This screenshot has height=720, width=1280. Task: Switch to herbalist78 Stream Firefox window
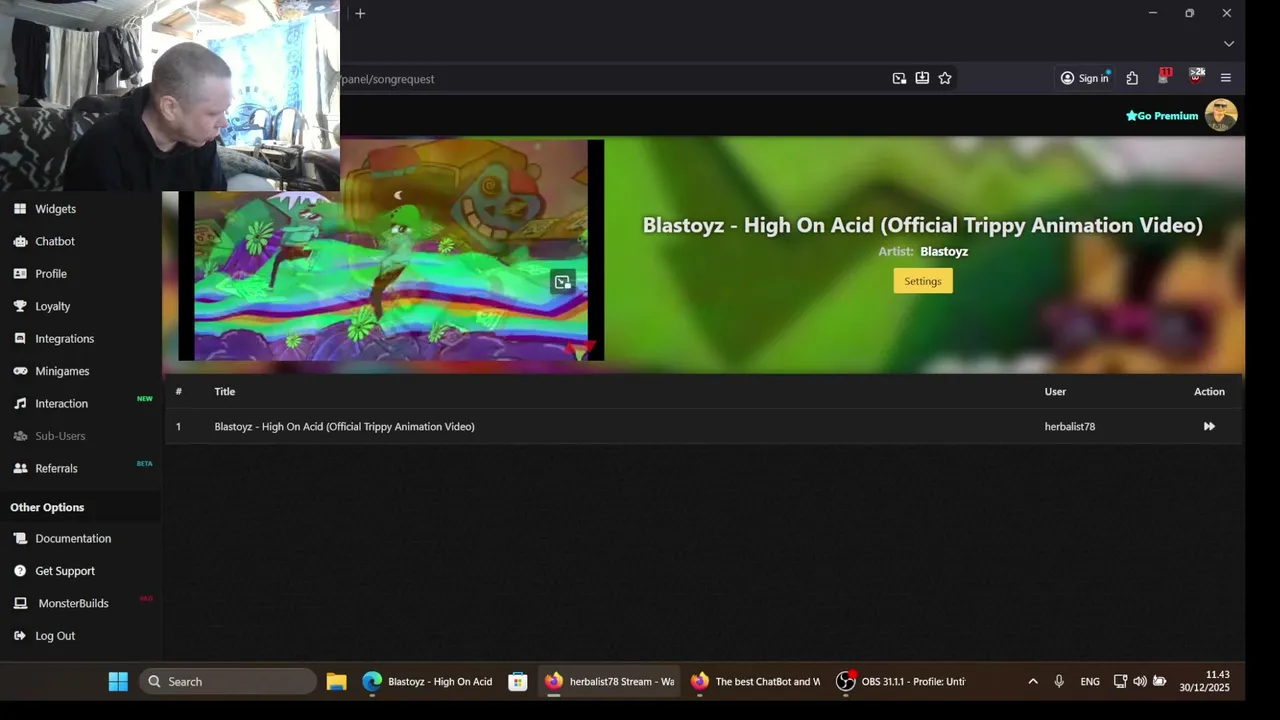[610, 682]
